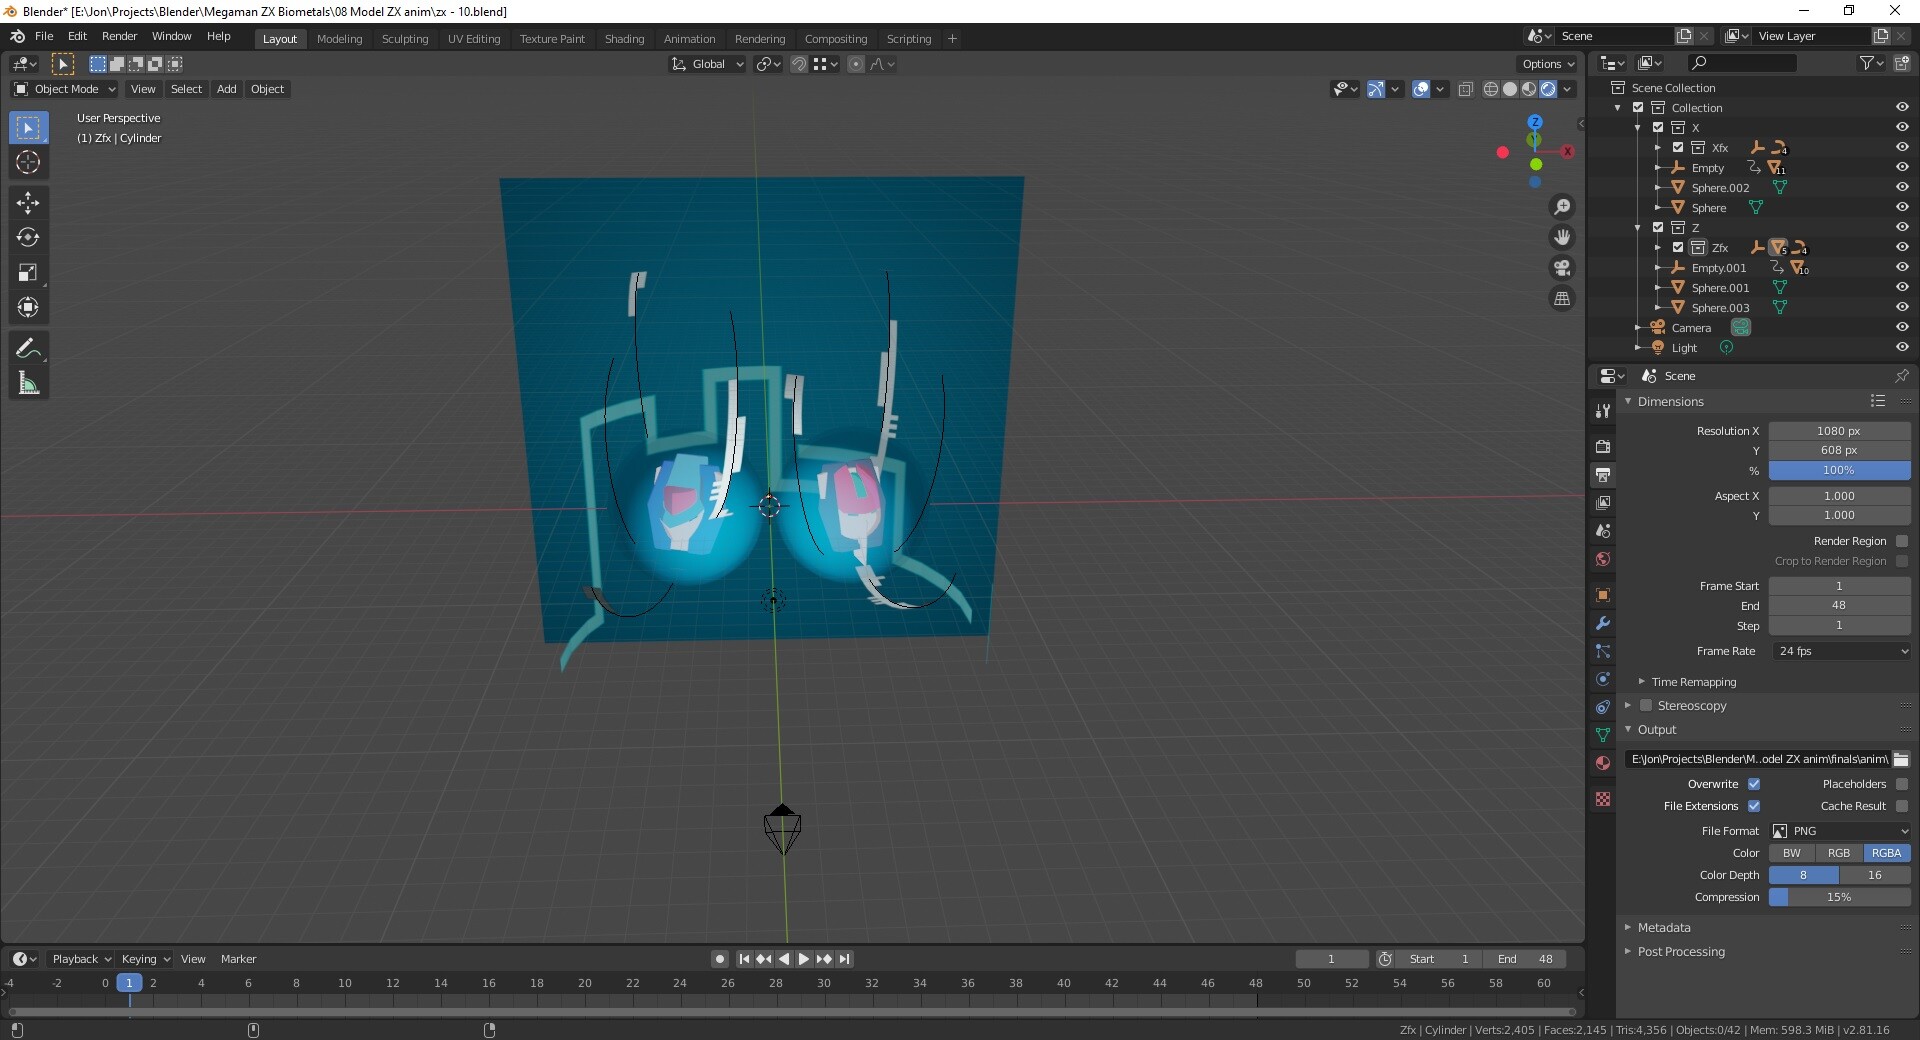Open the PNG file format dropdown
The width and height of the screenshot is (1920, 1040).
tap(1841, 831)
